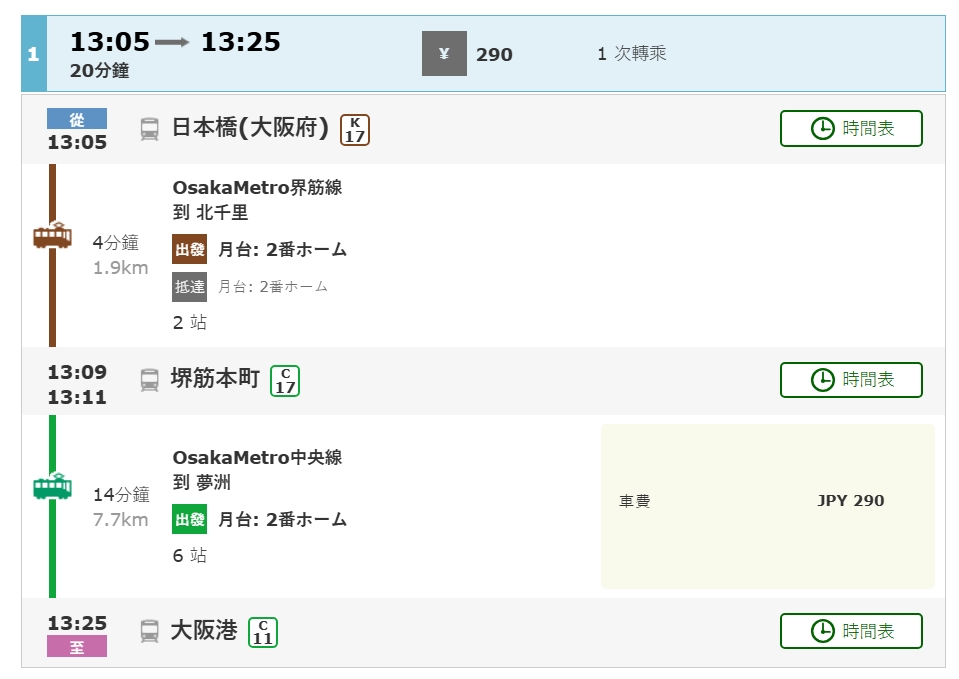Click the K17 station code badge
The image size is (959, 679).
(x=355, y=129)
